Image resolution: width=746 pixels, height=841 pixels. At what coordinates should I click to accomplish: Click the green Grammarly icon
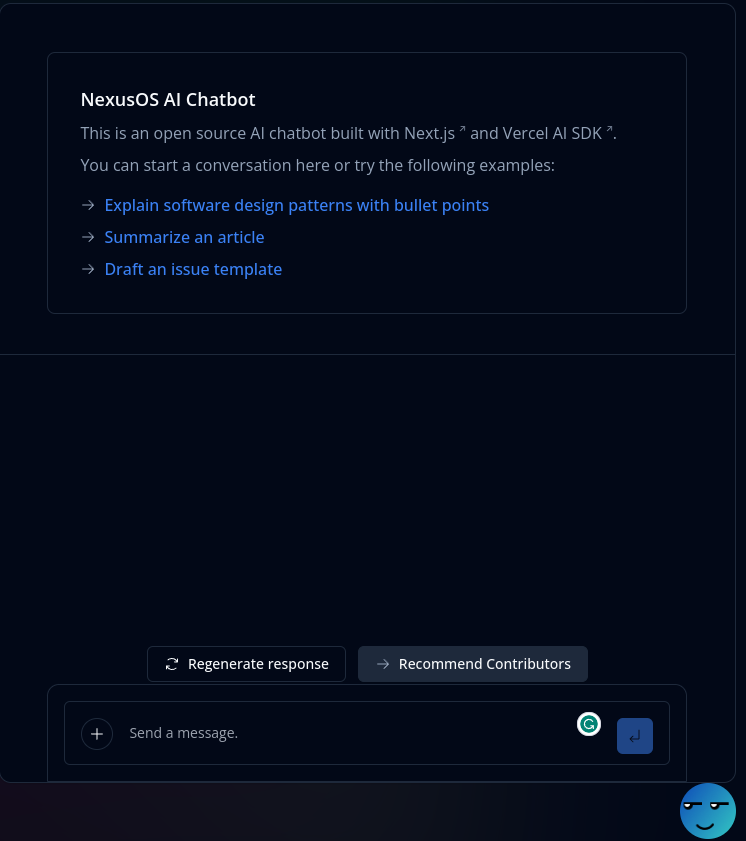pos(589,724)
